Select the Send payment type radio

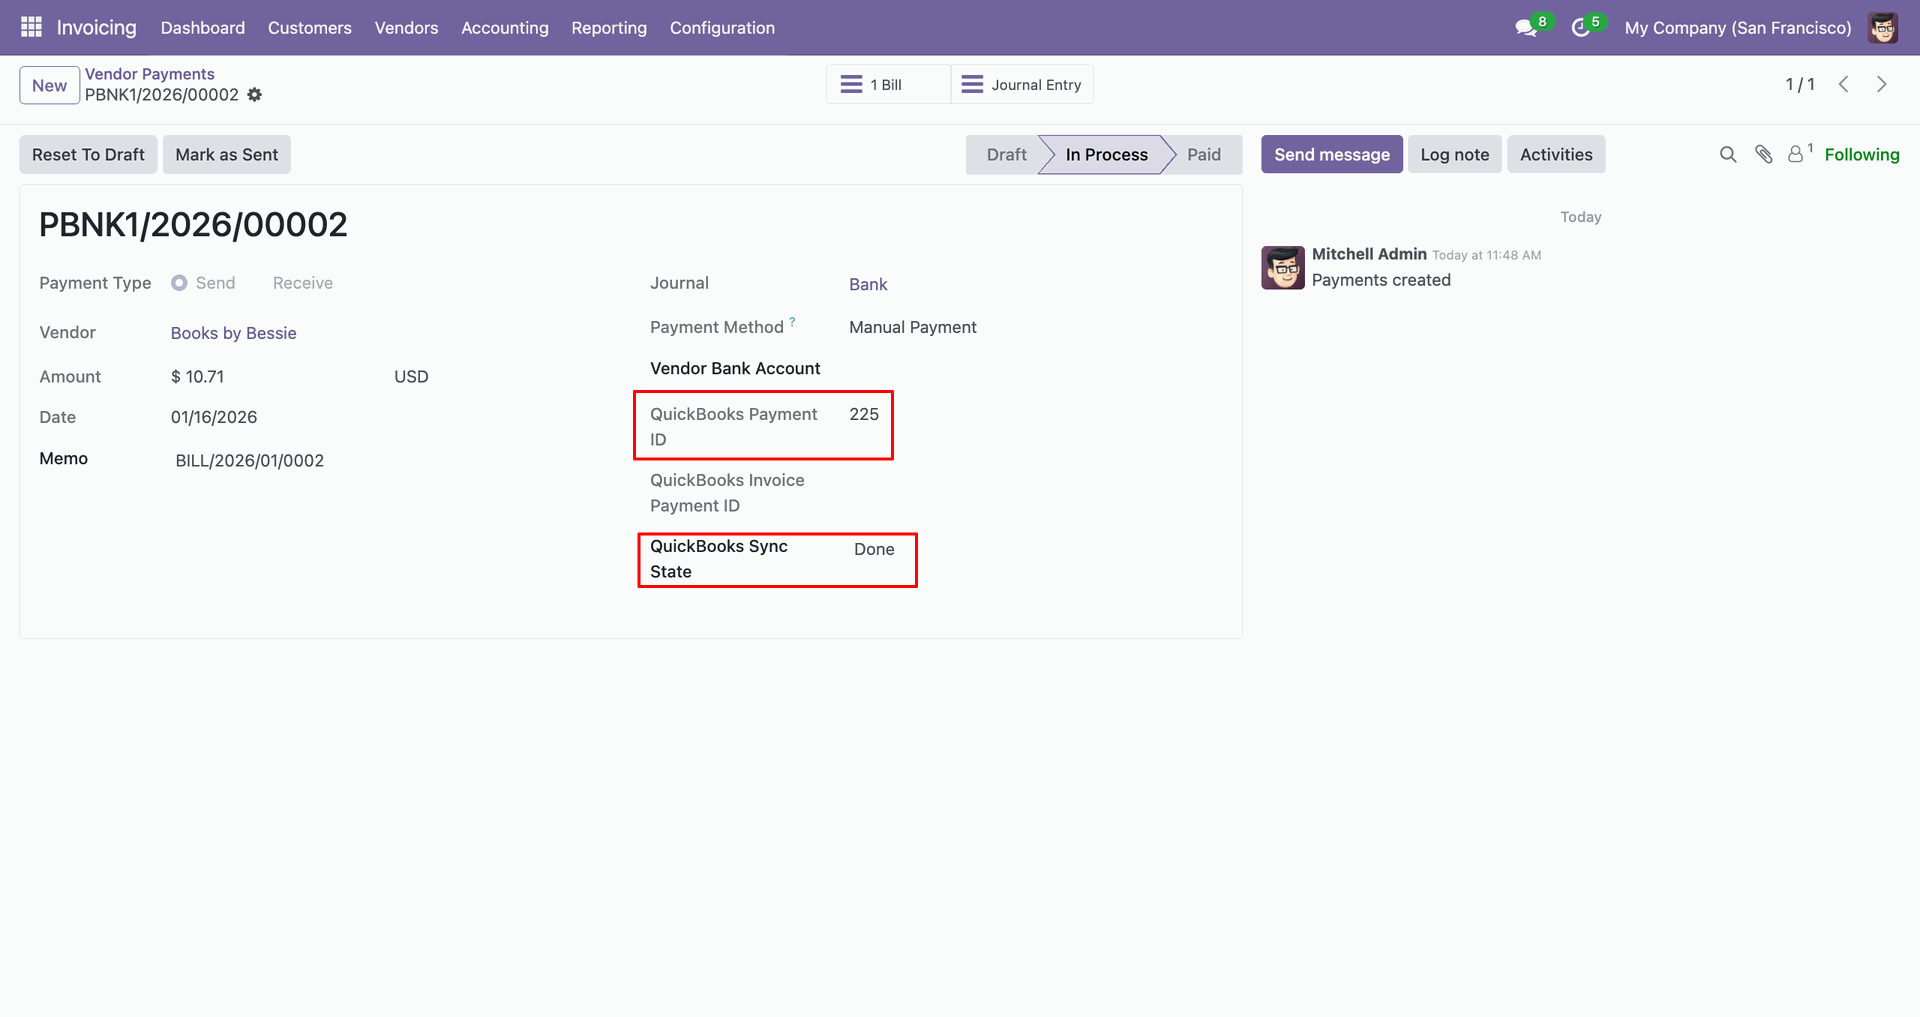click(179, 283)
